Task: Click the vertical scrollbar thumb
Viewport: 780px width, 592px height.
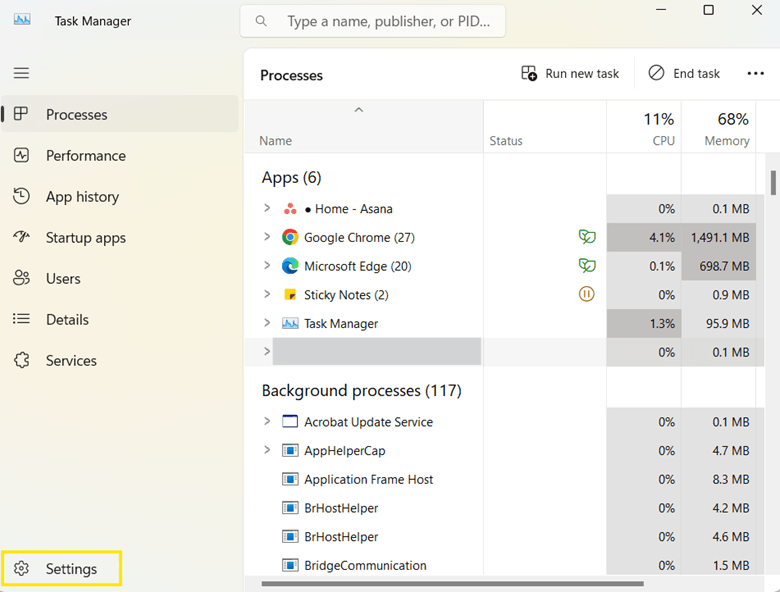Action: coord(773,183)
